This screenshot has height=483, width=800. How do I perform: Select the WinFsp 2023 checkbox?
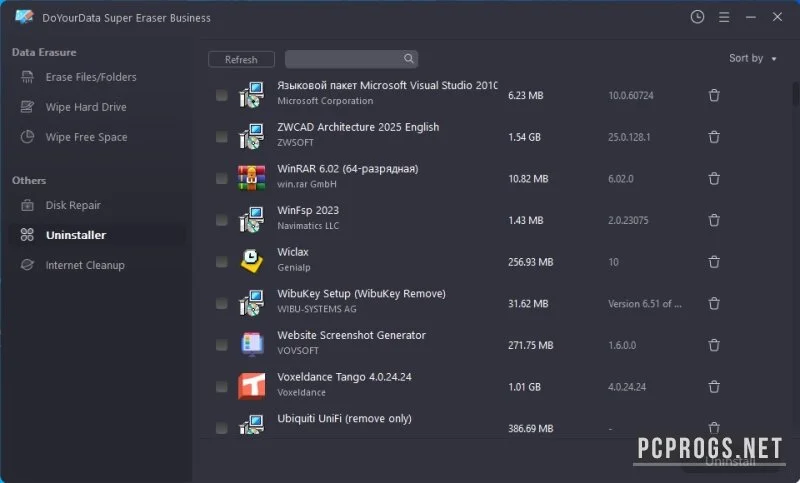coord(221,220)
